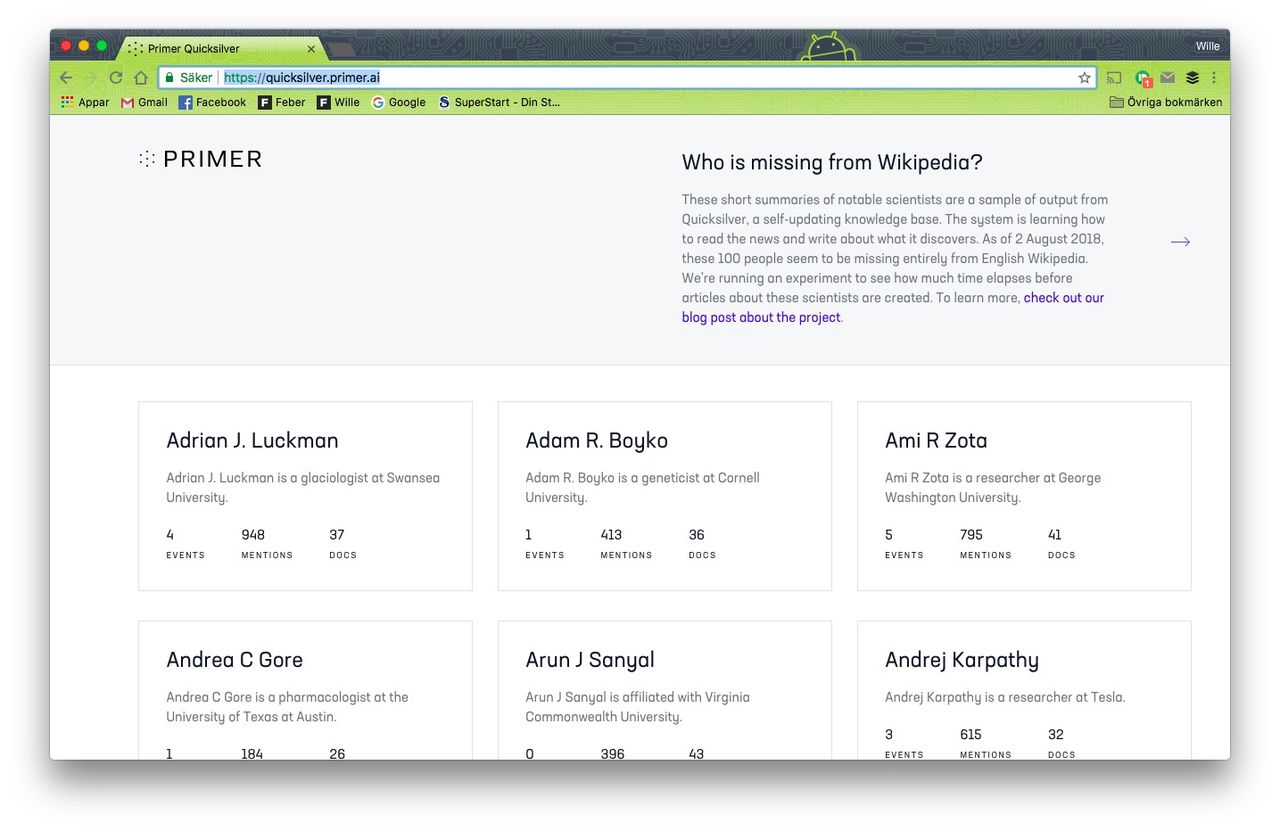Screen dimensions: 1280x831
Task: Open Facebook from the bookmarks bar
Action: tap(212, 101)
